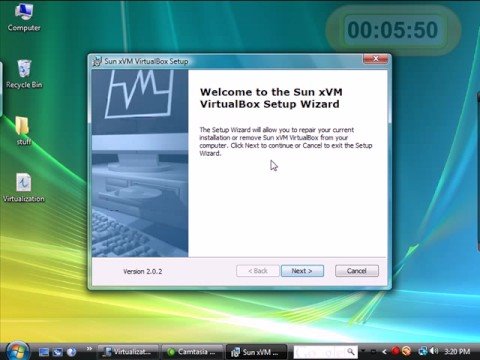Select the Virtualization file on desktop
This screenshot has height=360, width=480.
(24, 188)
